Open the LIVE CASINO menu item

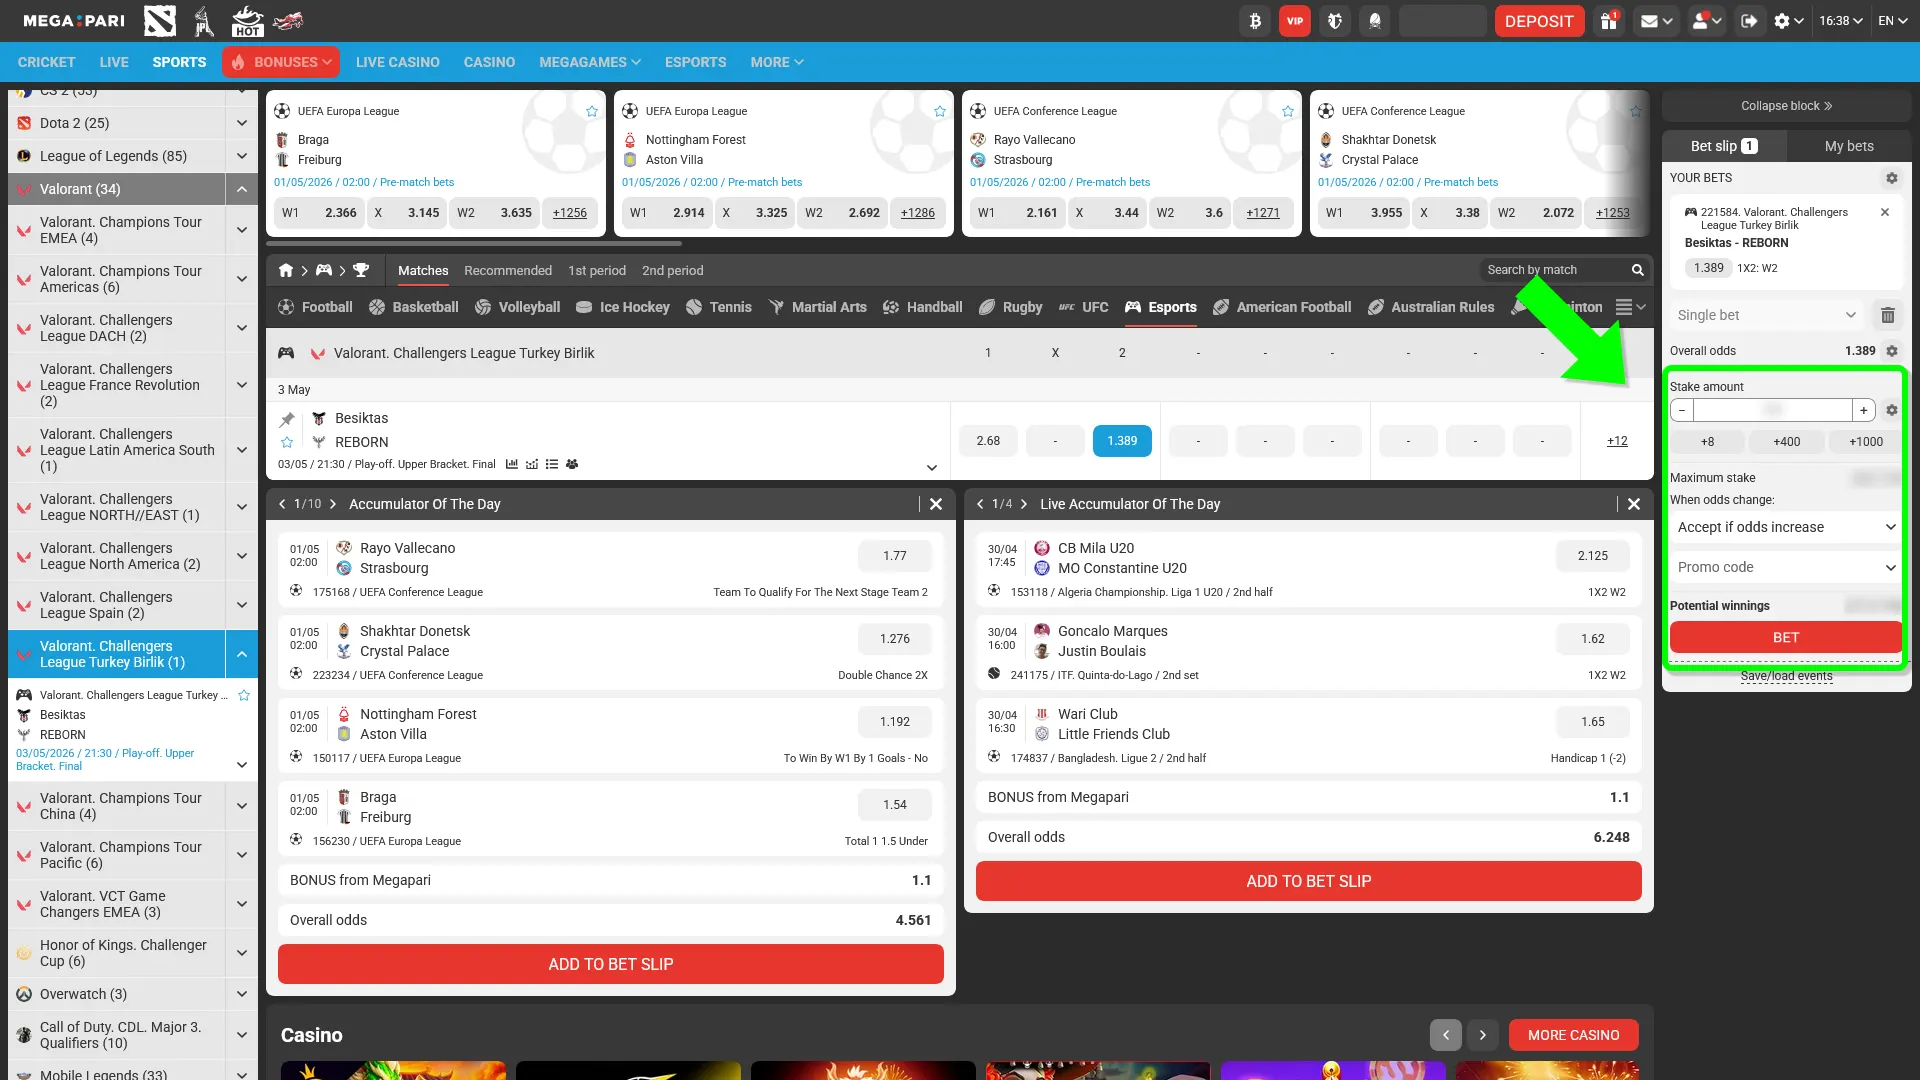pyautogui.click(x=398, y=62)
